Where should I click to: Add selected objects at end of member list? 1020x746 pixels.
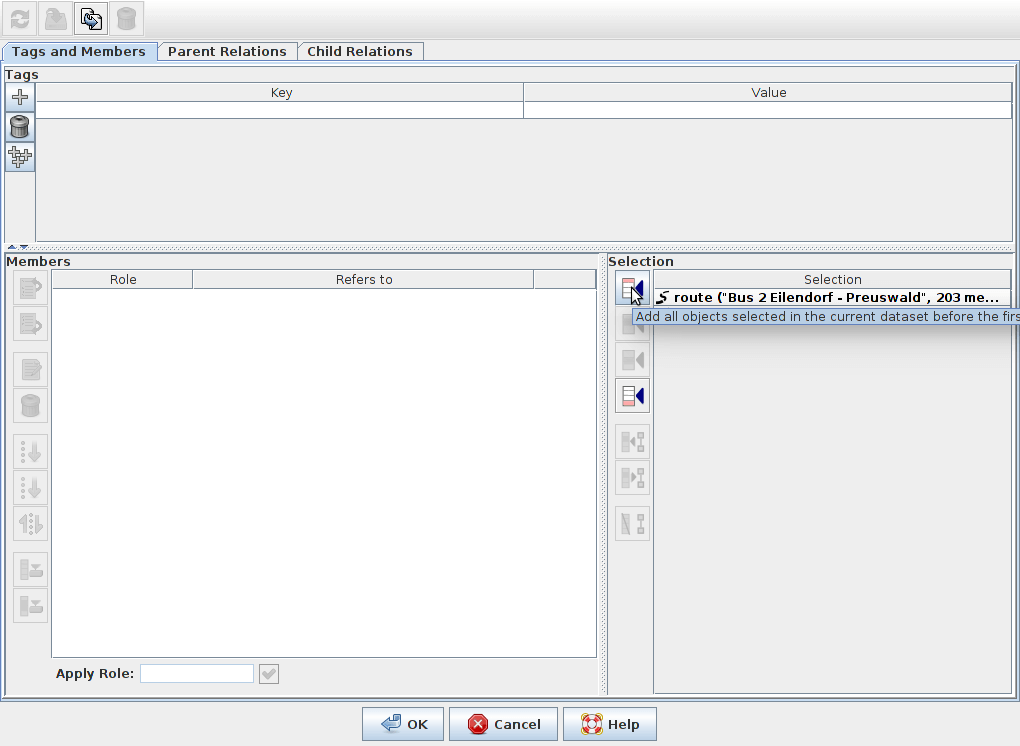pyautogui.click(x=632, y=396)
